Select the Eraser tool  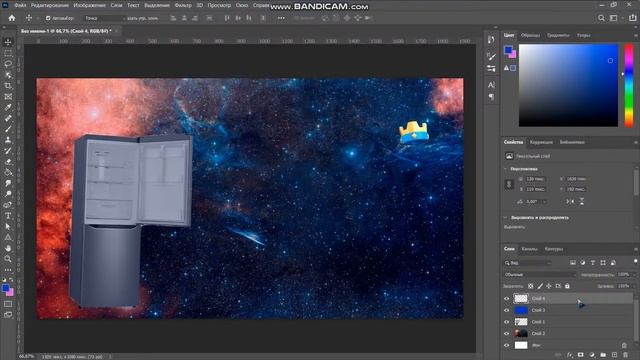click(8, 162)
